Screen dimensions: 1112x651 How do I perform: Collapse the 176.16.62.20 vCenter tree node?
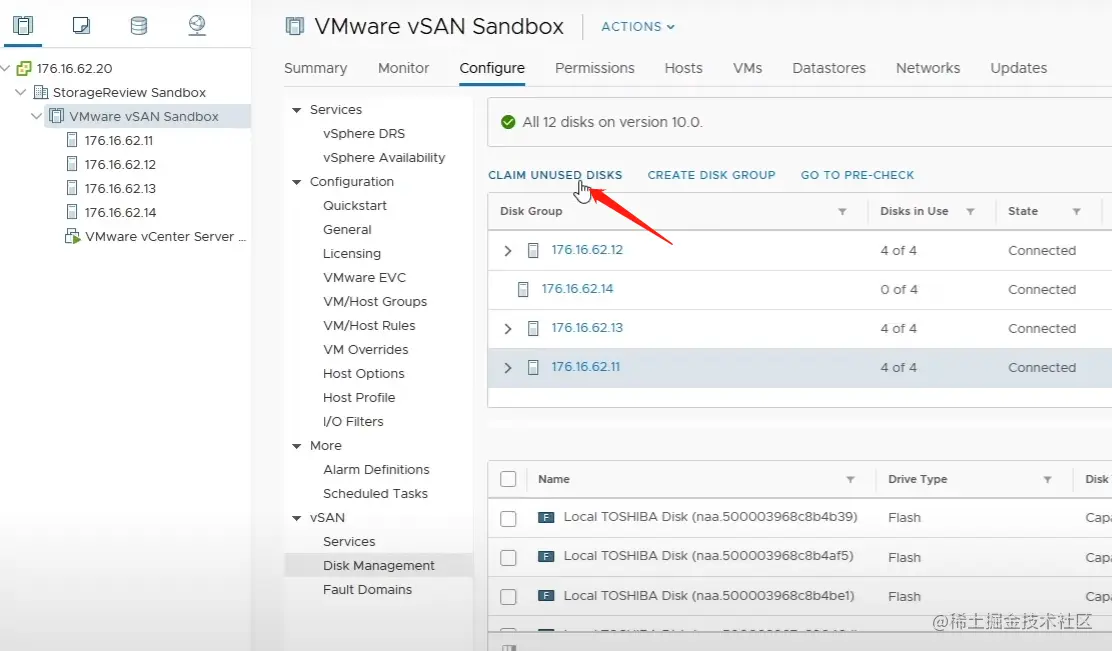[6, 68]
